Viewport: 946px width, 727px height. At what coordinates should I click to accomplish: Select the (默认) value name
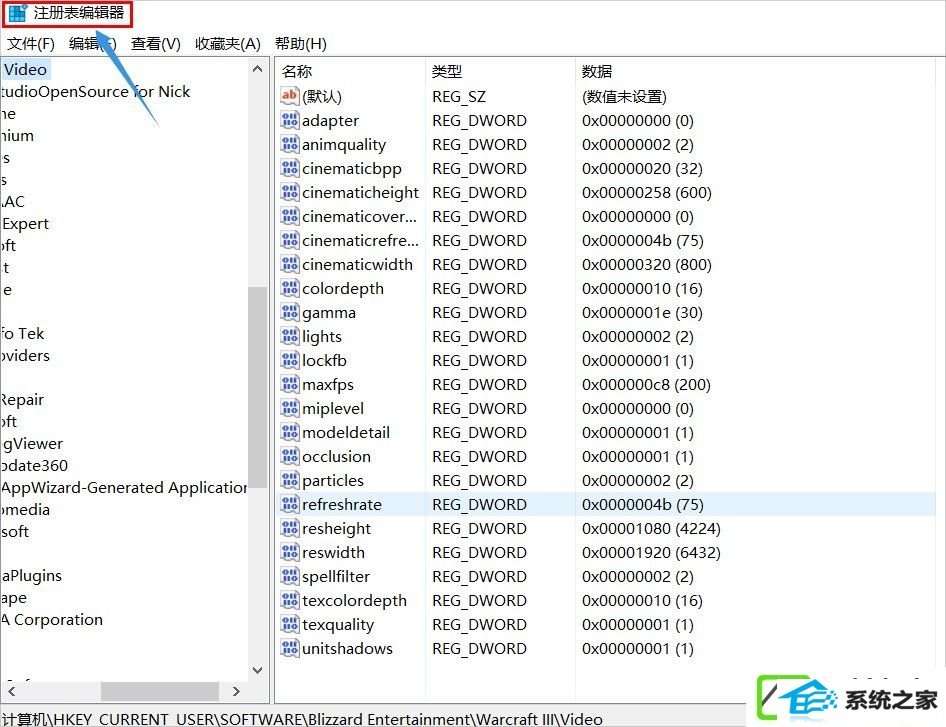(322, 97)
